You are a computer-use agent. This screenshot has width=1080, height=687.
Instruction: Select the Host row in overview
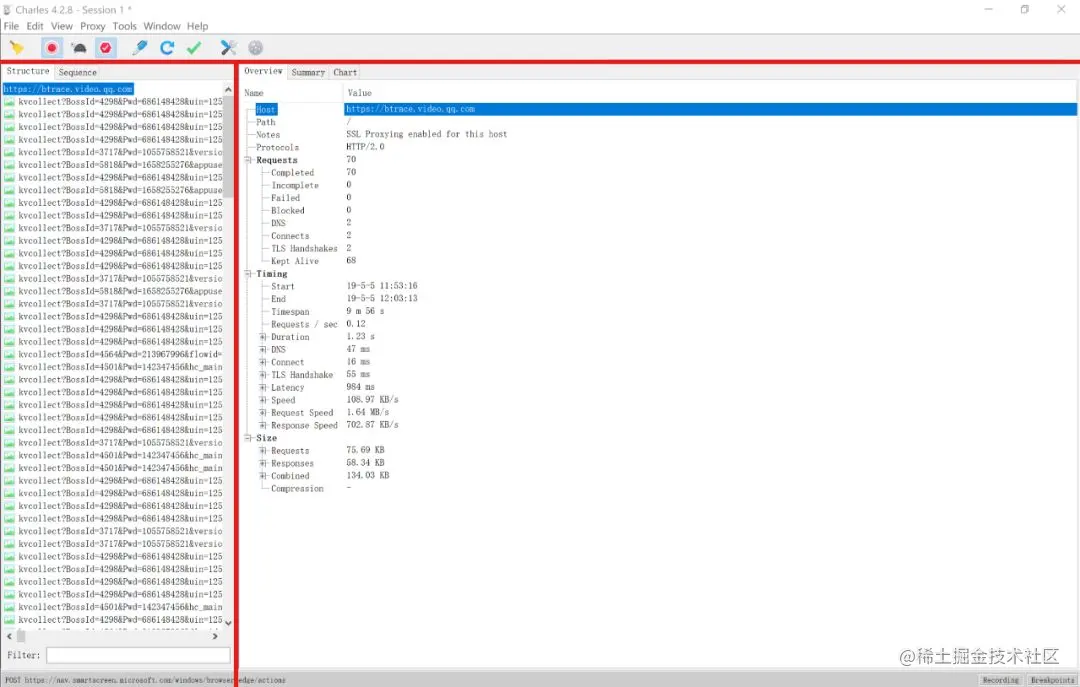point(660,109)
